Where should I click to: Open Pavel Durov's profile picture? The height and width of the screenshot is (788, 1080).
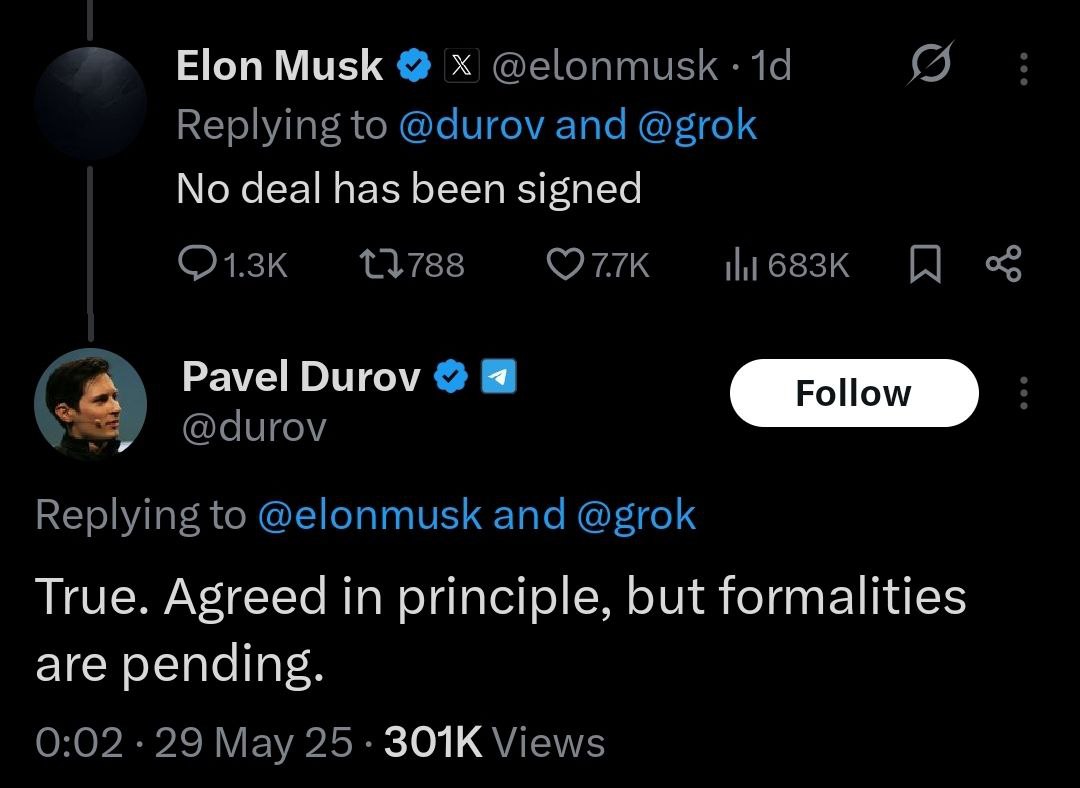(90, 404)
